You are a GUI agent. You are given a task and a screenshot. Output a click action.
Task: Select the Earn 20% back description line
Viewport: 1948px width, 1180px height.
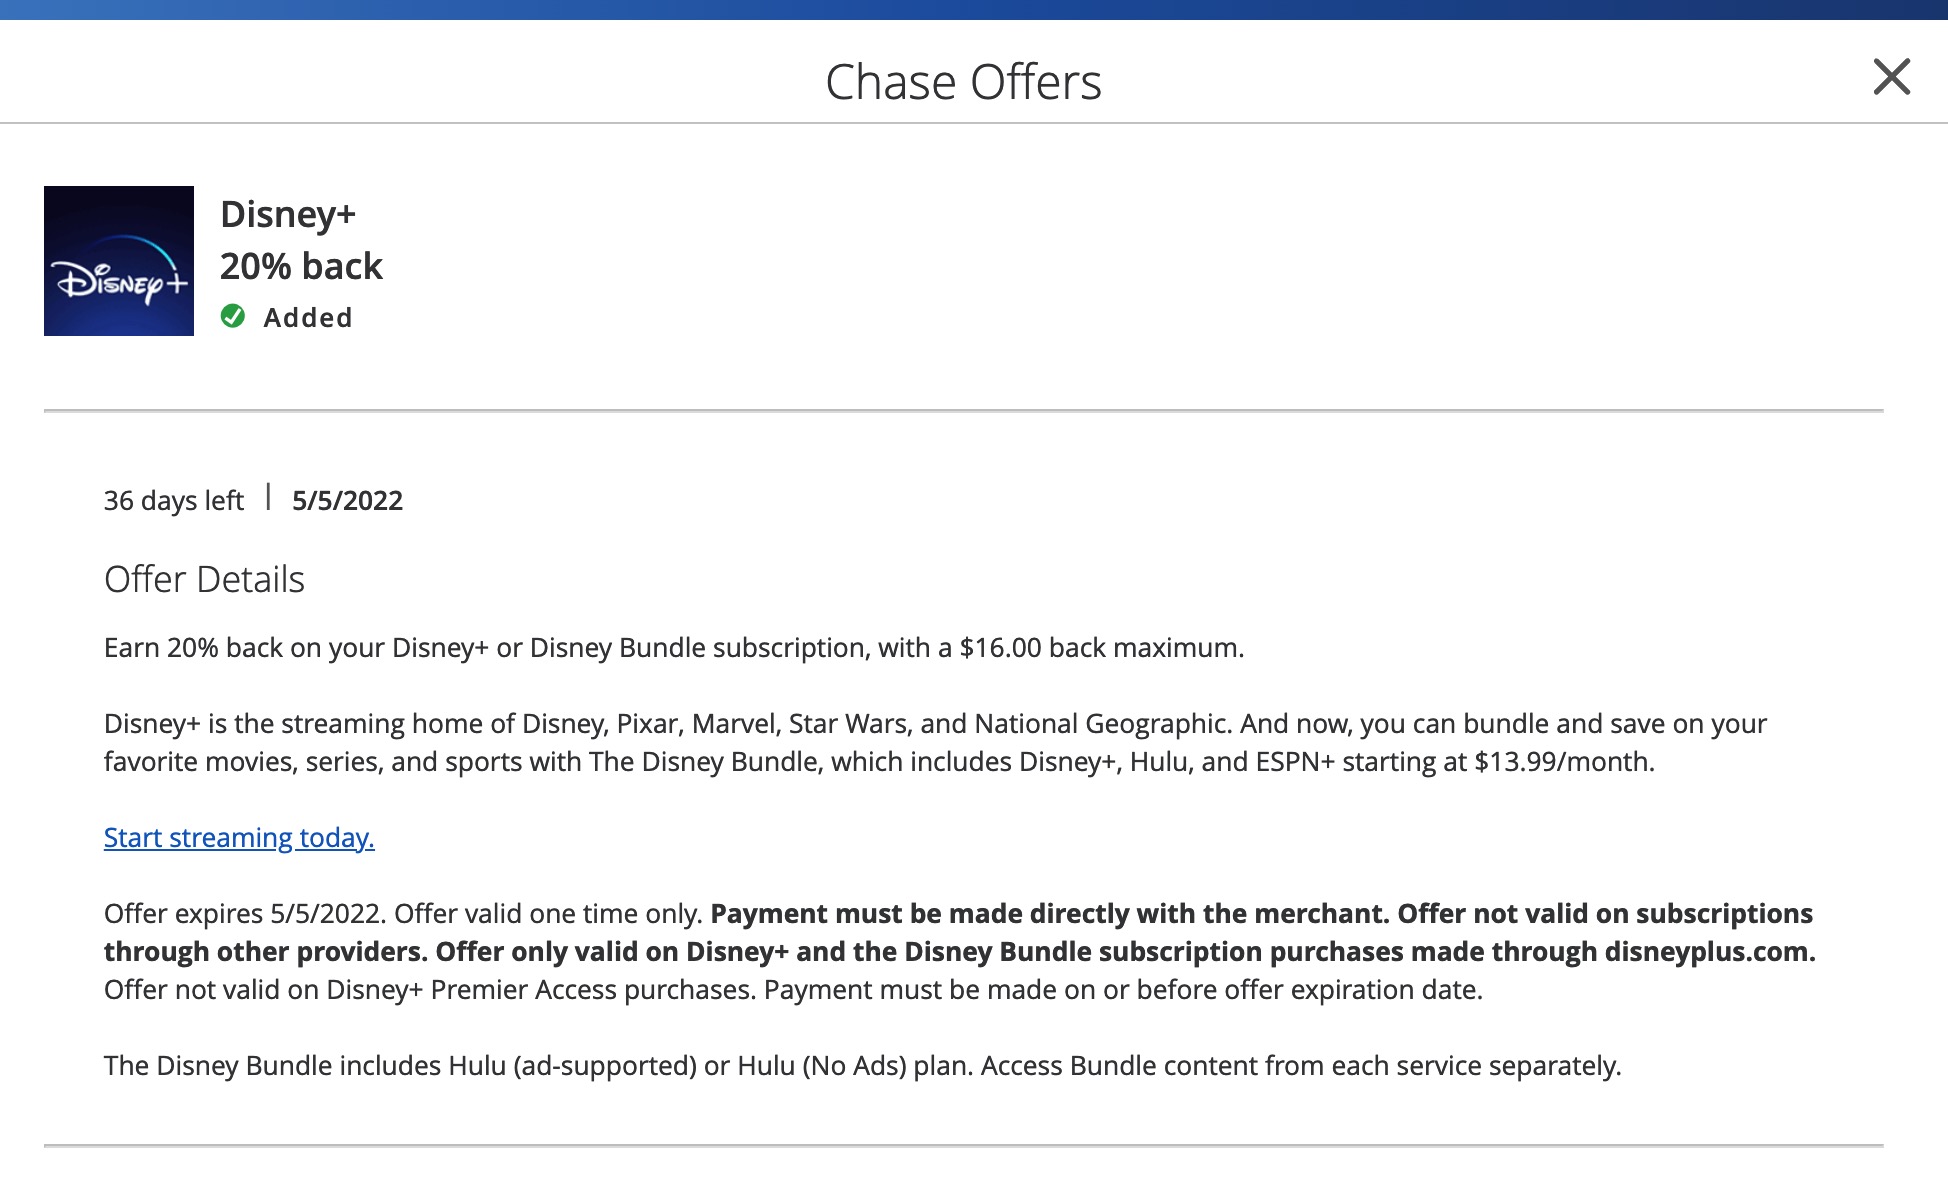pyautogui.click(x=672, y=647)
